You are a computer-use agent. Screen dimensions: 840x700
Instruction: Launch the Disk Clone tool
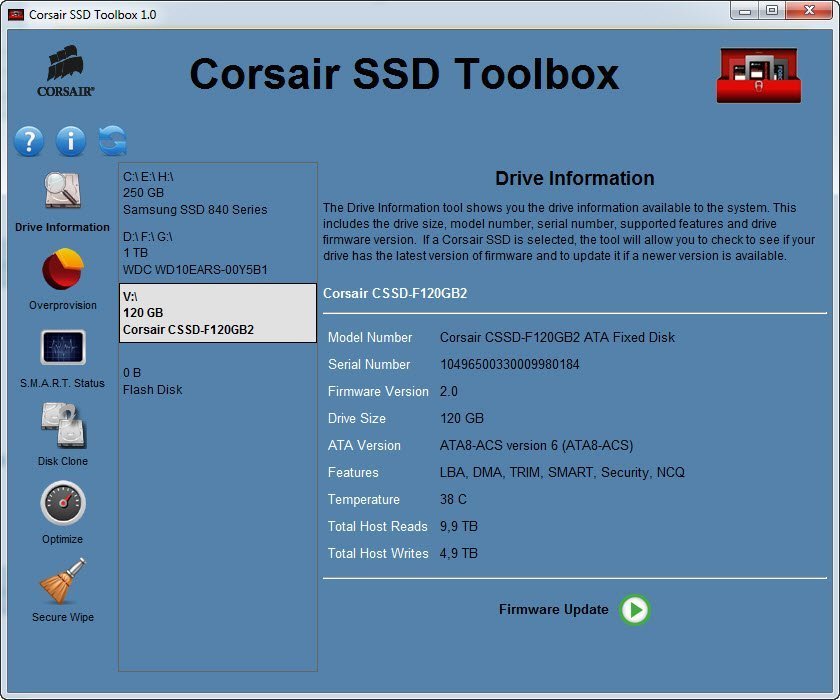click(62, 426)
